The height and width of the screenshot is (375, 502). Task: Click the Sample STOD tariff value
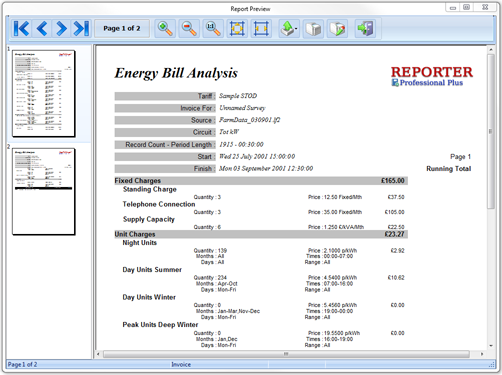click(x=238, y=96)
